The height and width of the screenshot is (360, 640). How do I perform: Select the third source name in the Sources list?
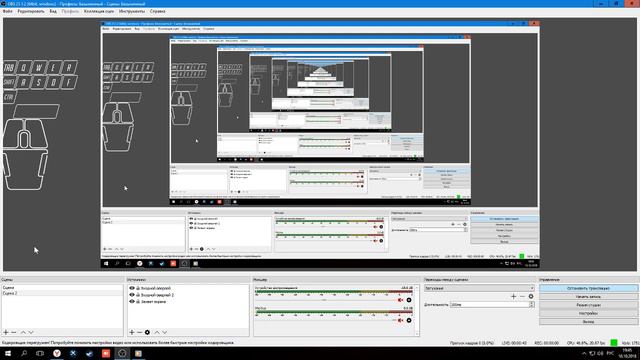tap(153, 301)
